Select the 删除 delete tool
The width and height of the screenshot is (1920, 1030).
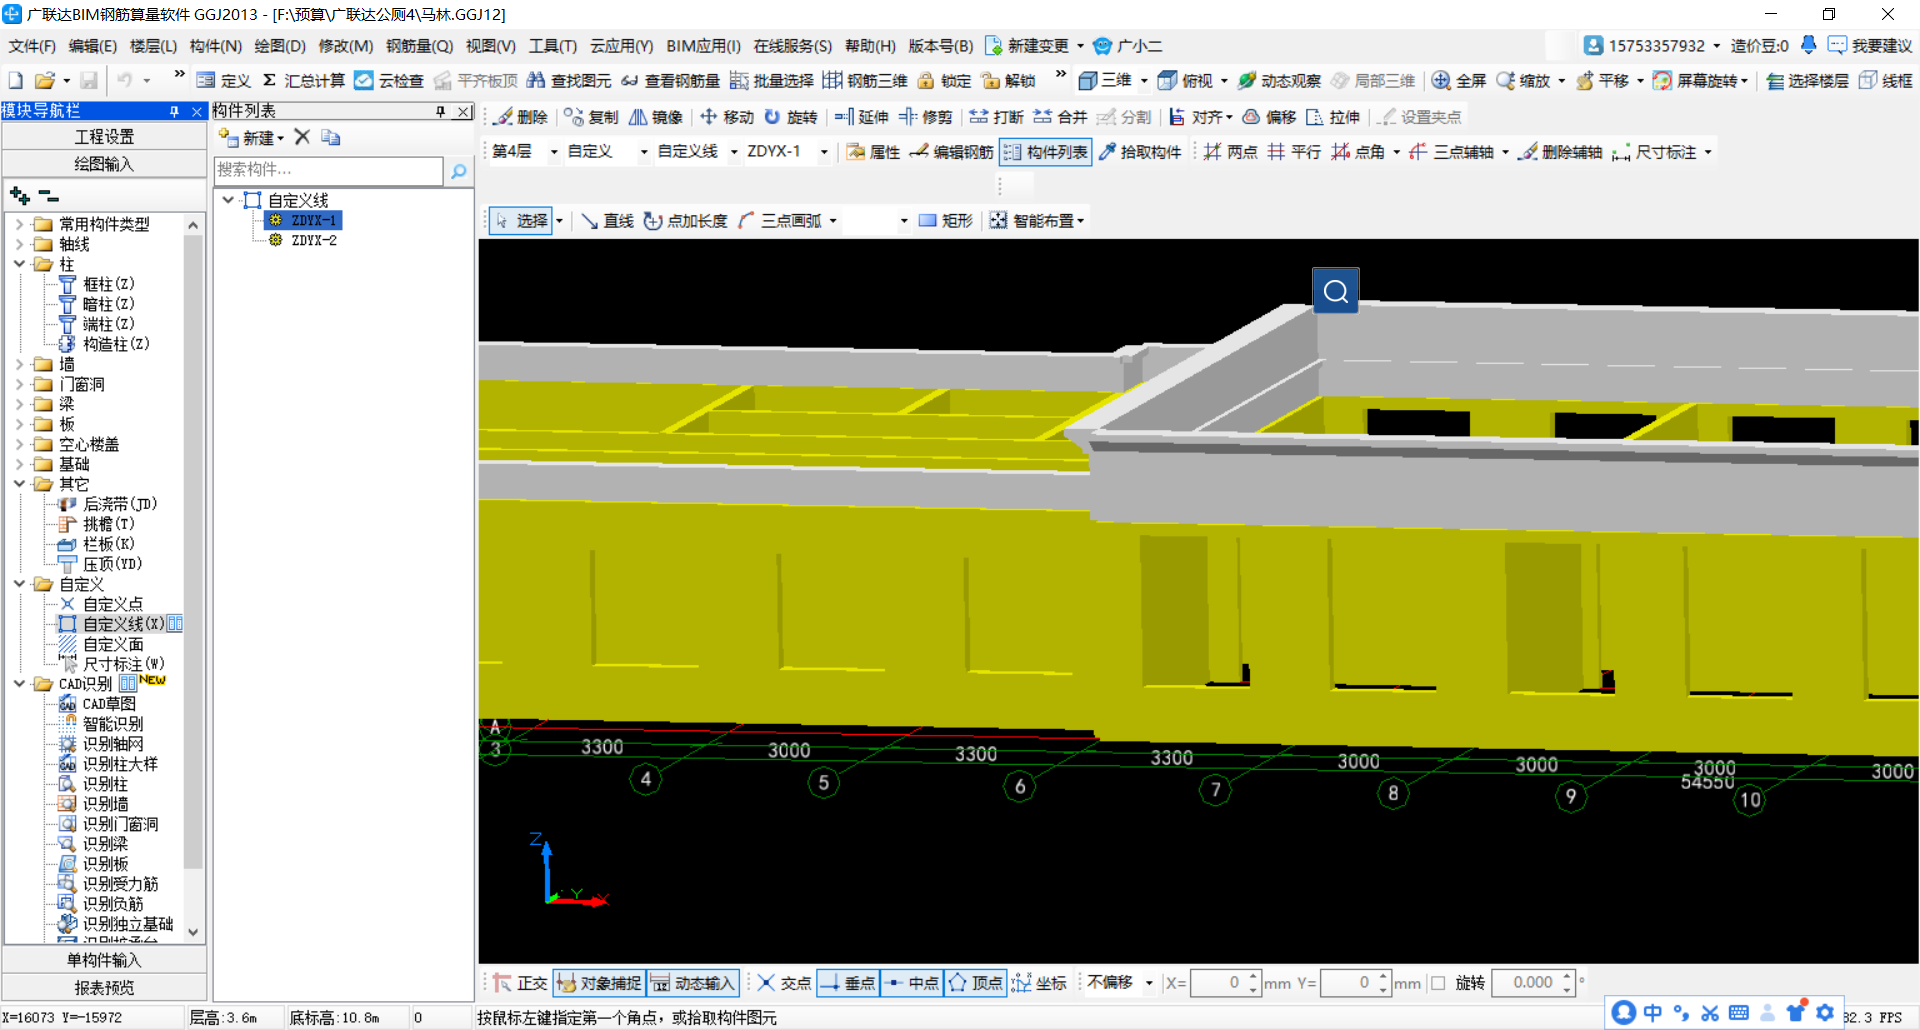click(x=521, y=117)
